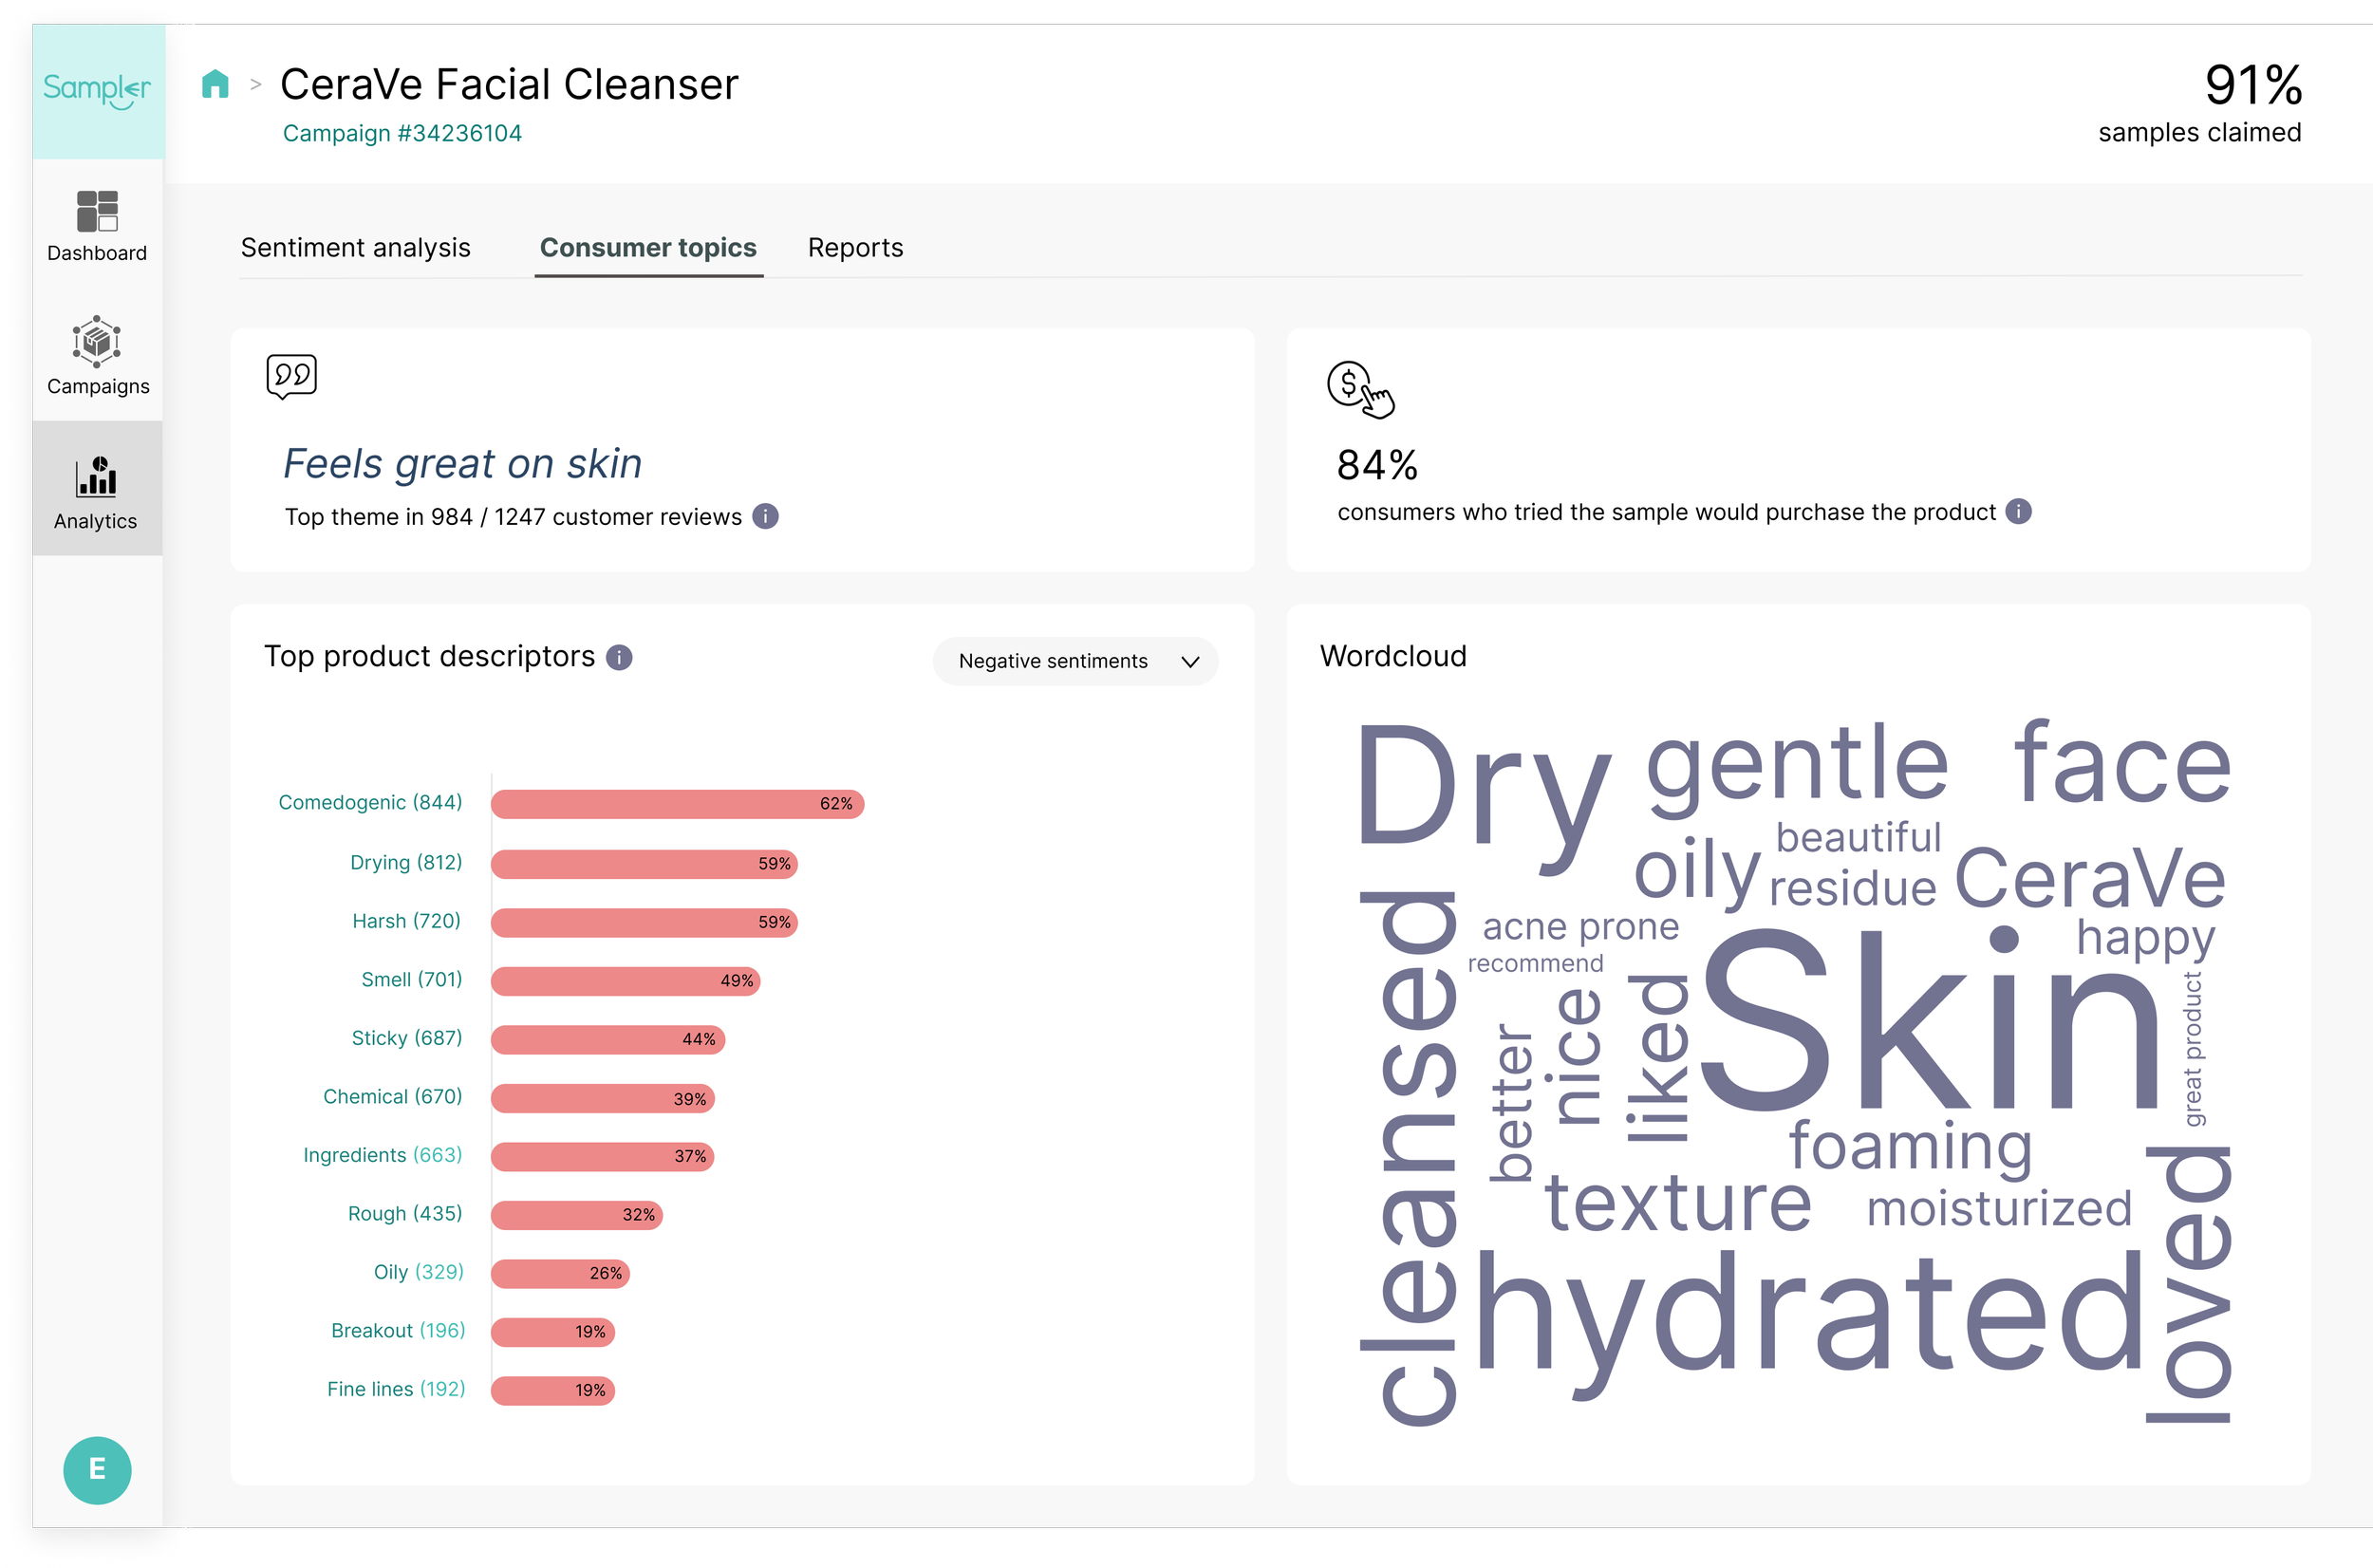Image resolution: width=2373 pixels, height=1568 pixels.
Task: Switch to Sentiment analysis tab
Action: coord(355,247)
